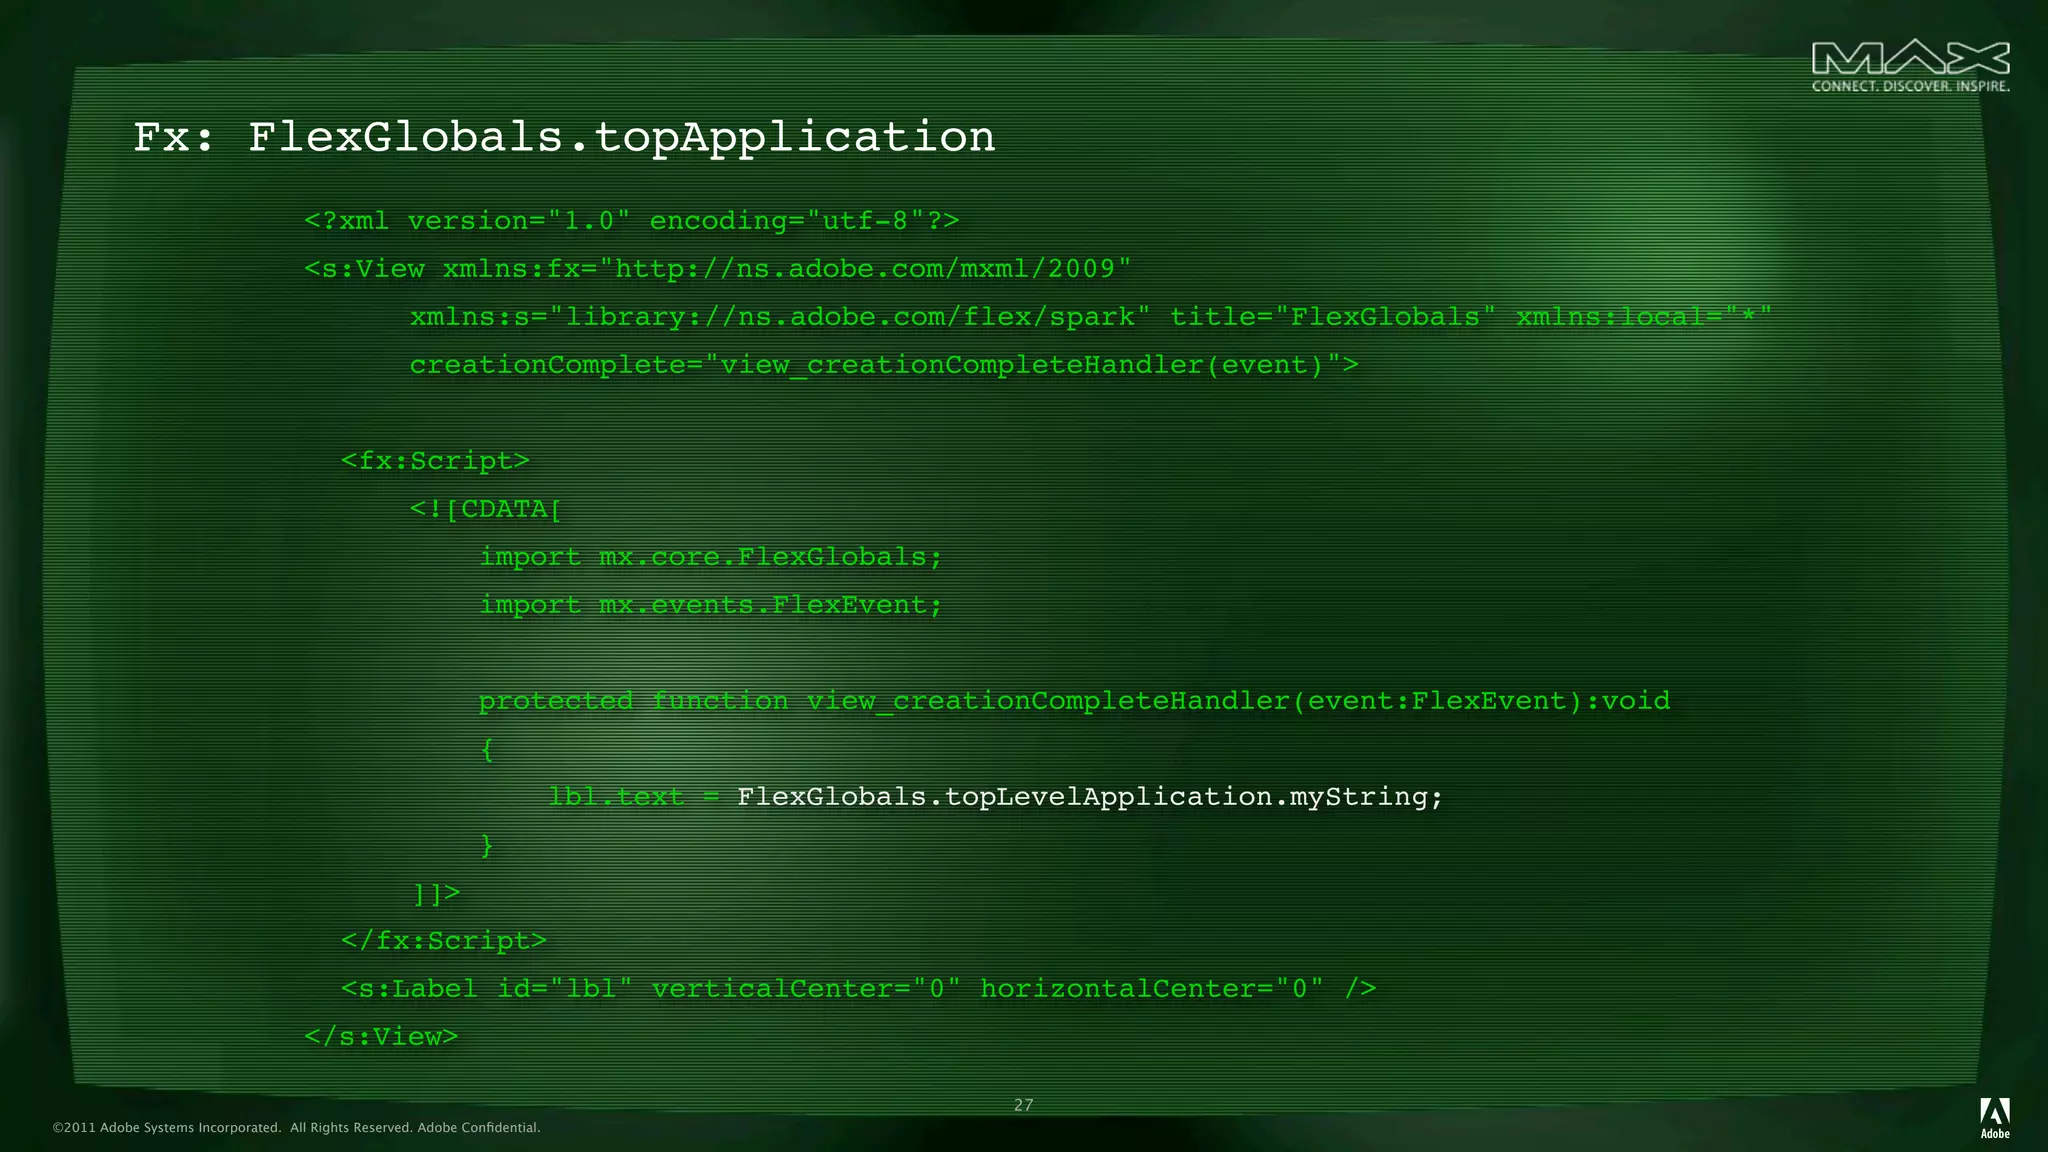Image resolution: width=2048 pixels, height=1152 pixels.
Task: Click highlighted 'FlexGlobals.topLevelApplication.myString;' text
Action: [1091, 797]
